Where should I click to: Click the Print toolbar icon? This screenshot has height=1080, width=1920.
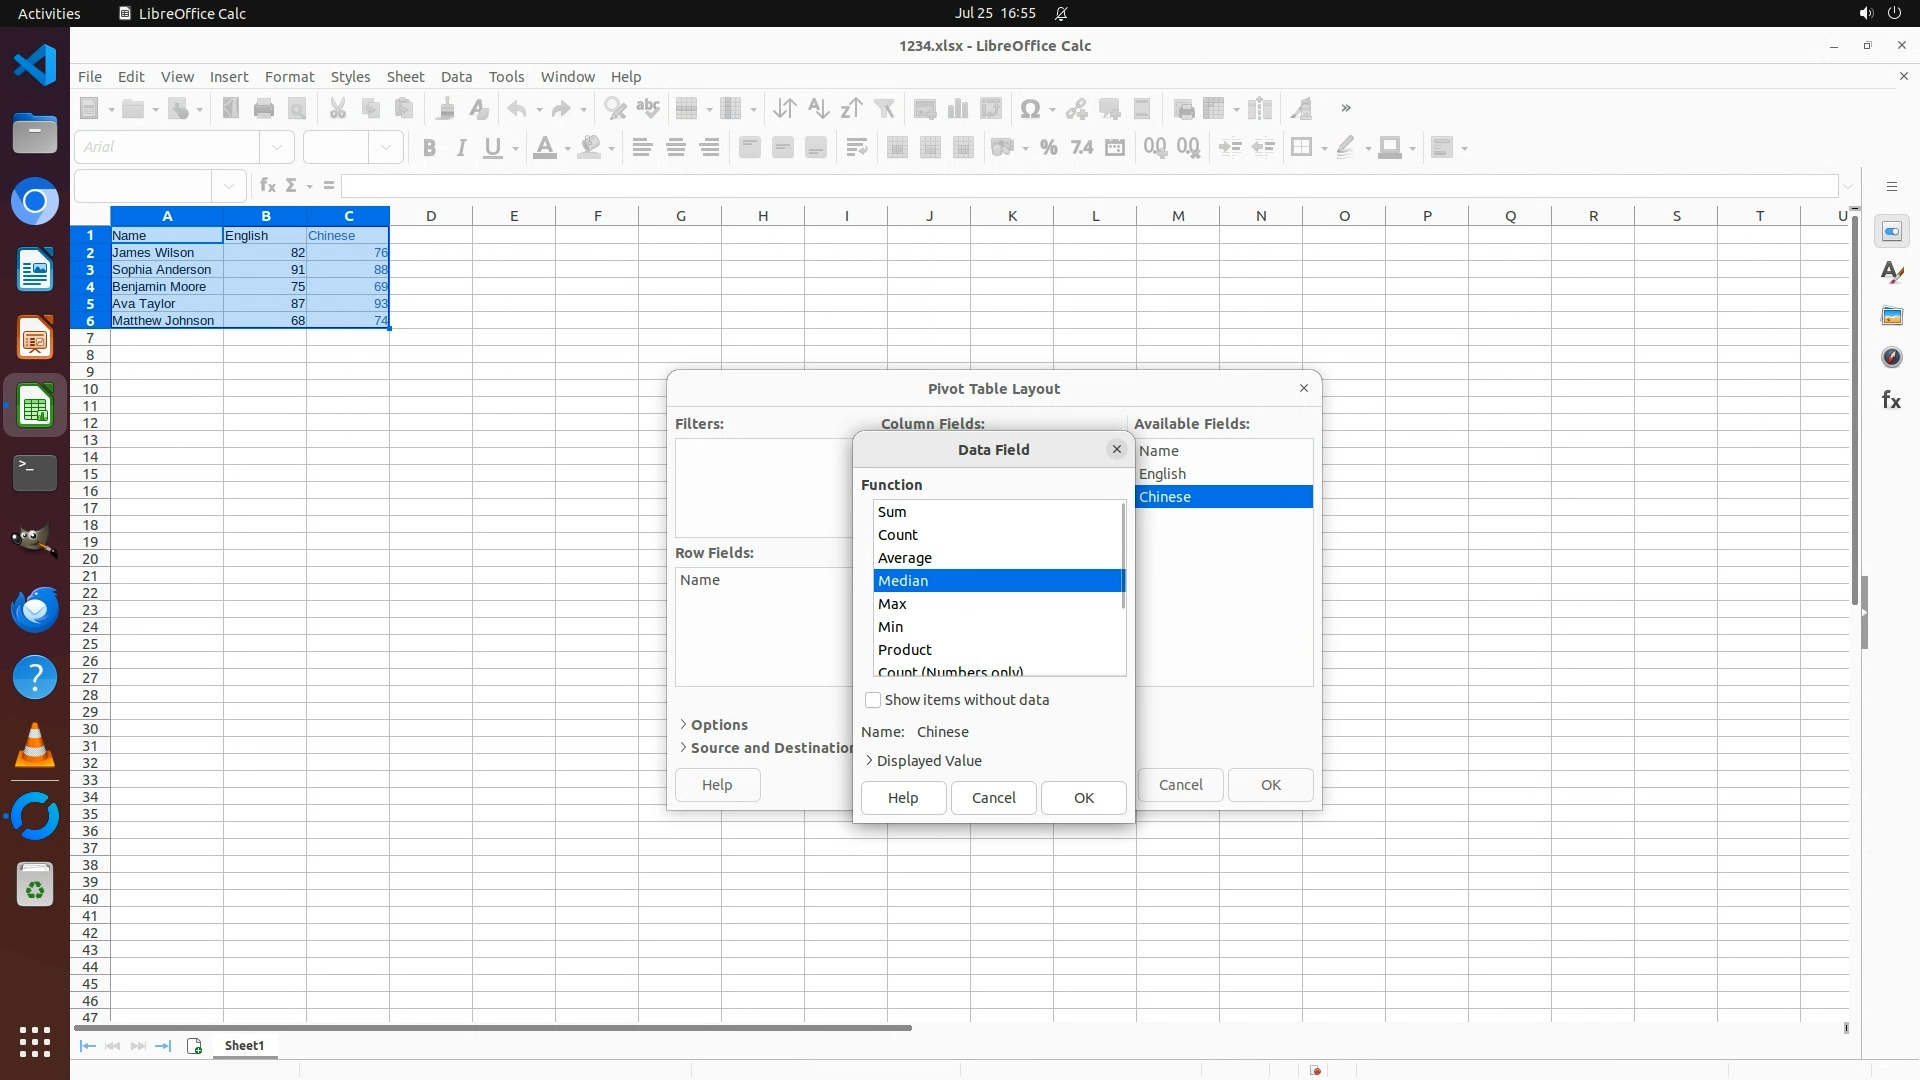point(264,109)
